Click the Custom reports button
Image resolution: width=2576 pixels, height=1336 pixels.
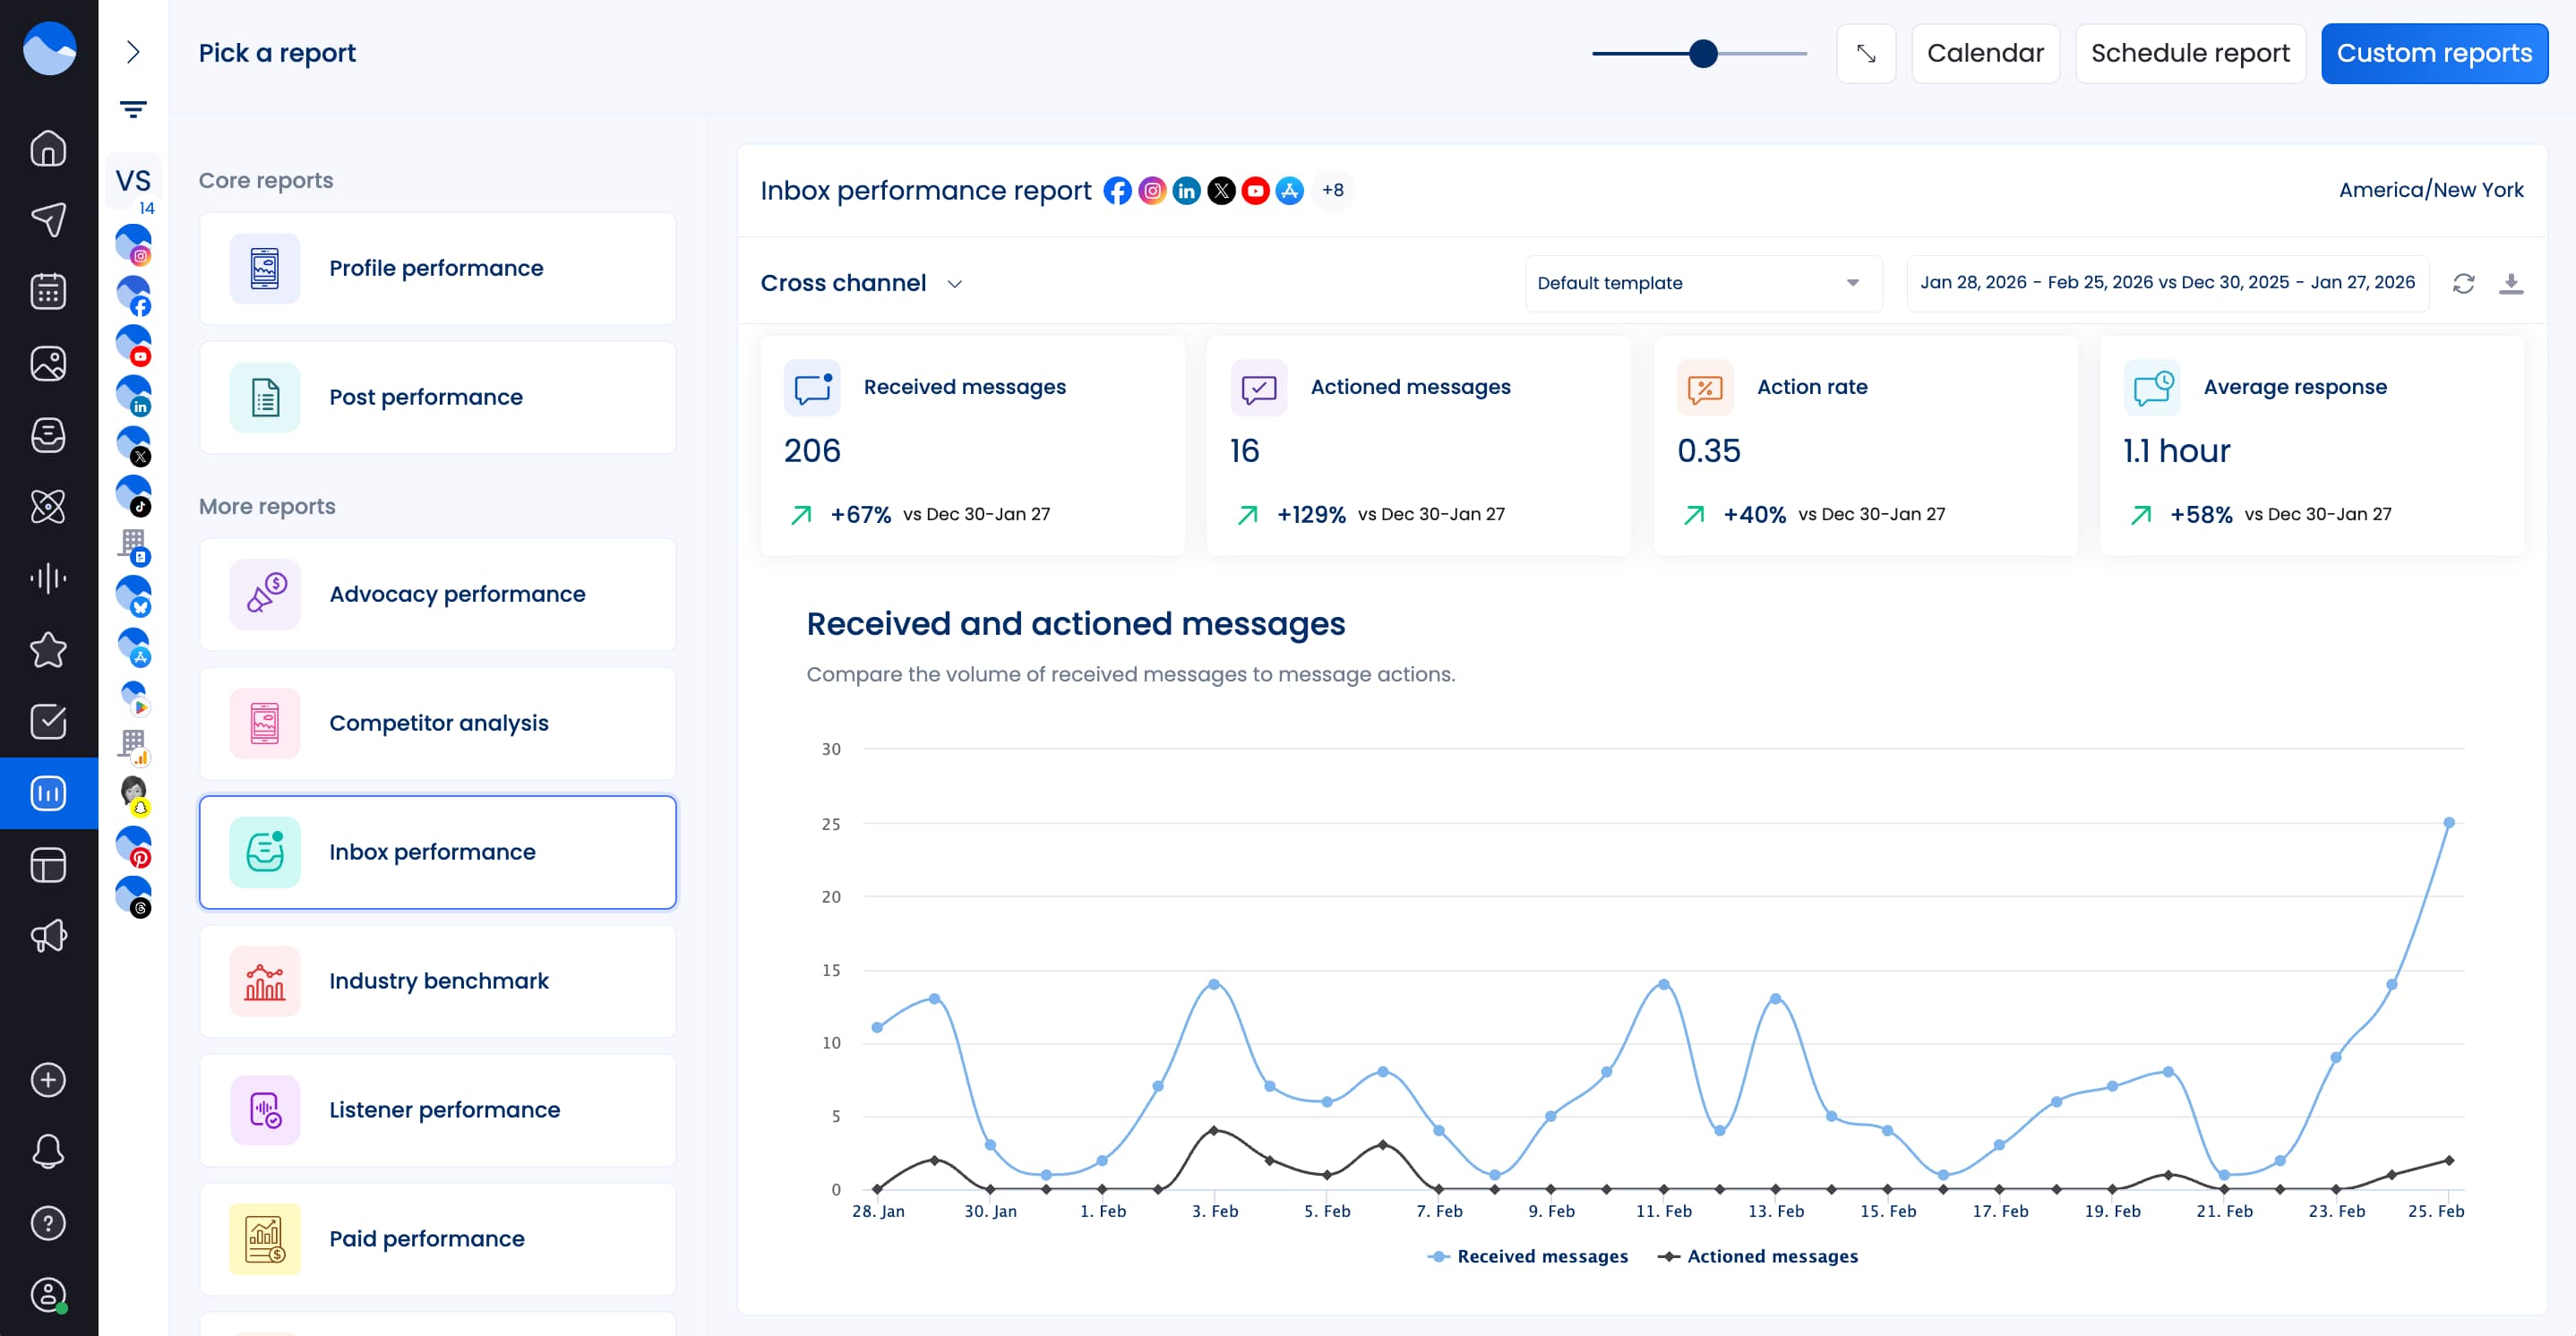pyautogui.click(x=2434, y=52)
